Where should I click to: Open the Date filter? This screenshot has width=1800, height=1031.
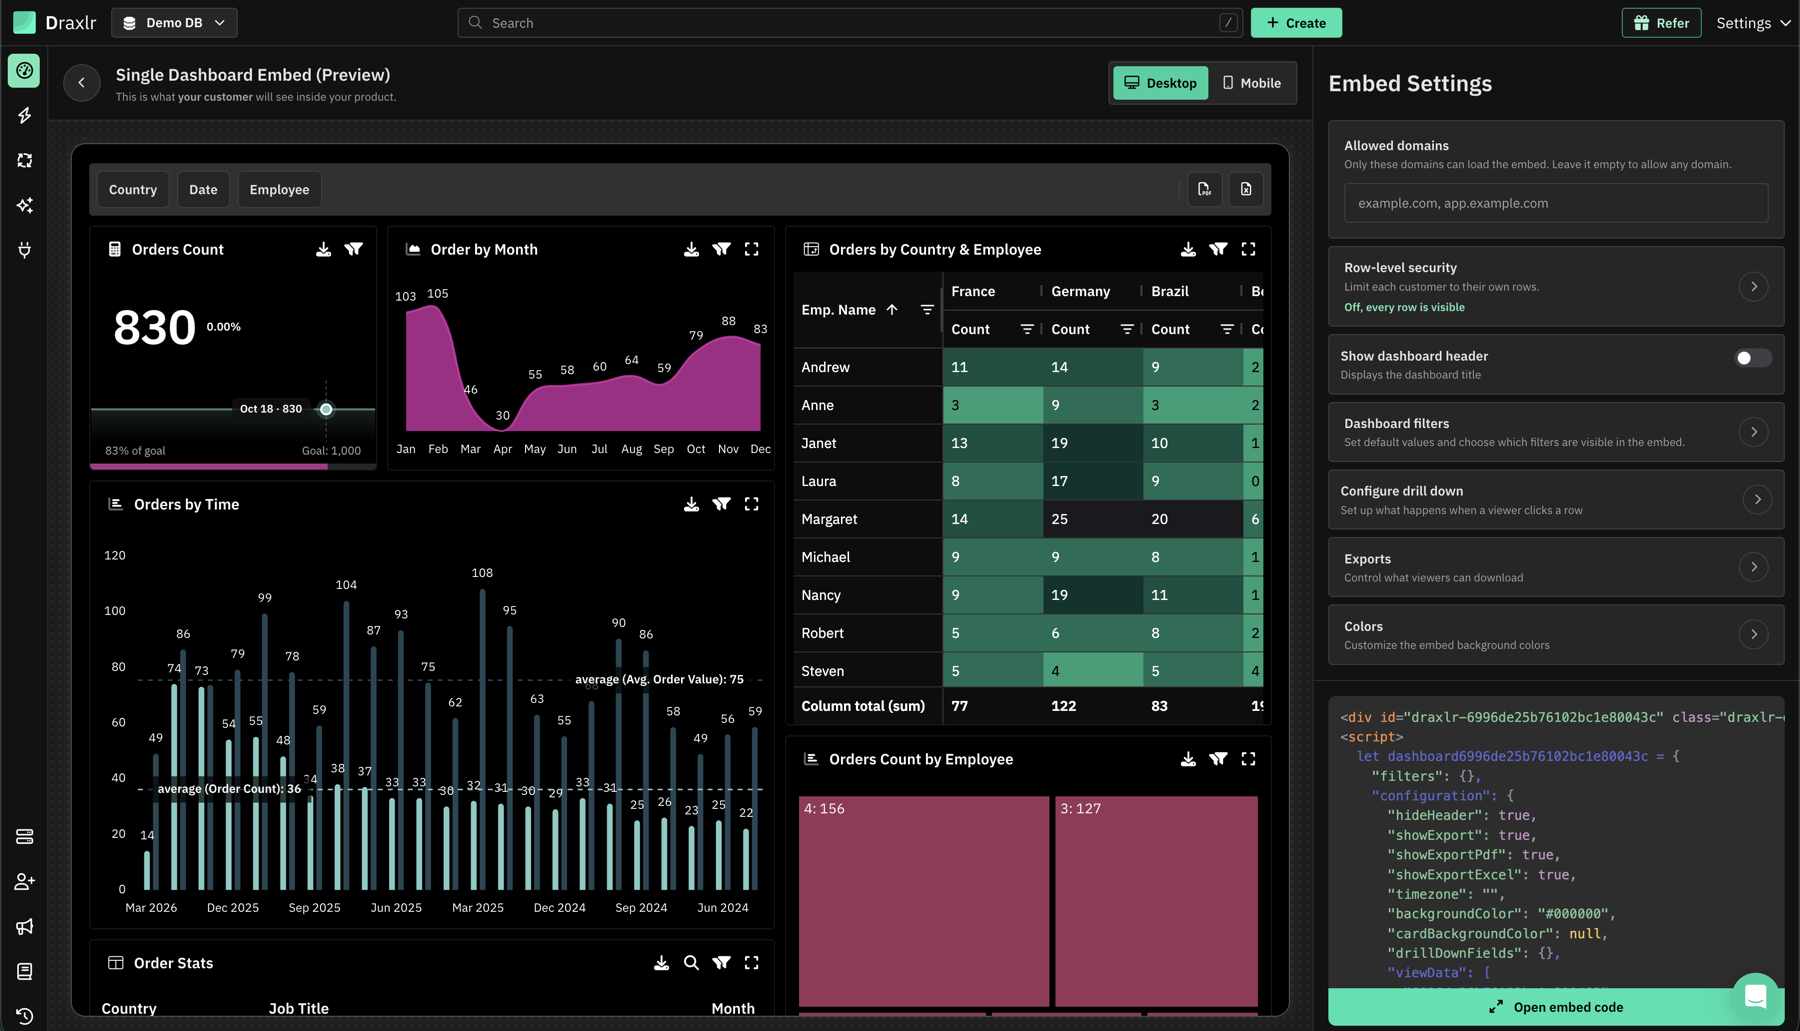203,189
